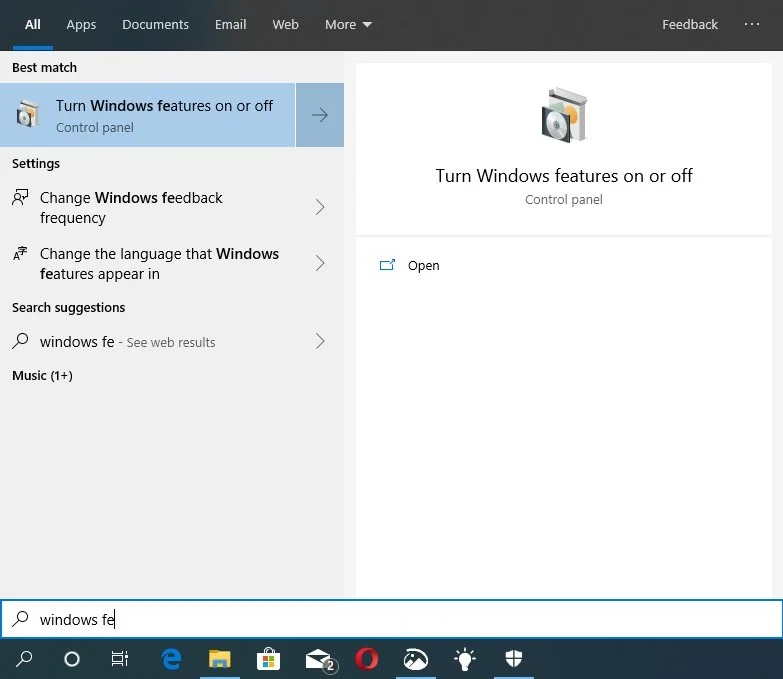Click the search box containing windows fe
783x679 pixels.
(392, 619)
